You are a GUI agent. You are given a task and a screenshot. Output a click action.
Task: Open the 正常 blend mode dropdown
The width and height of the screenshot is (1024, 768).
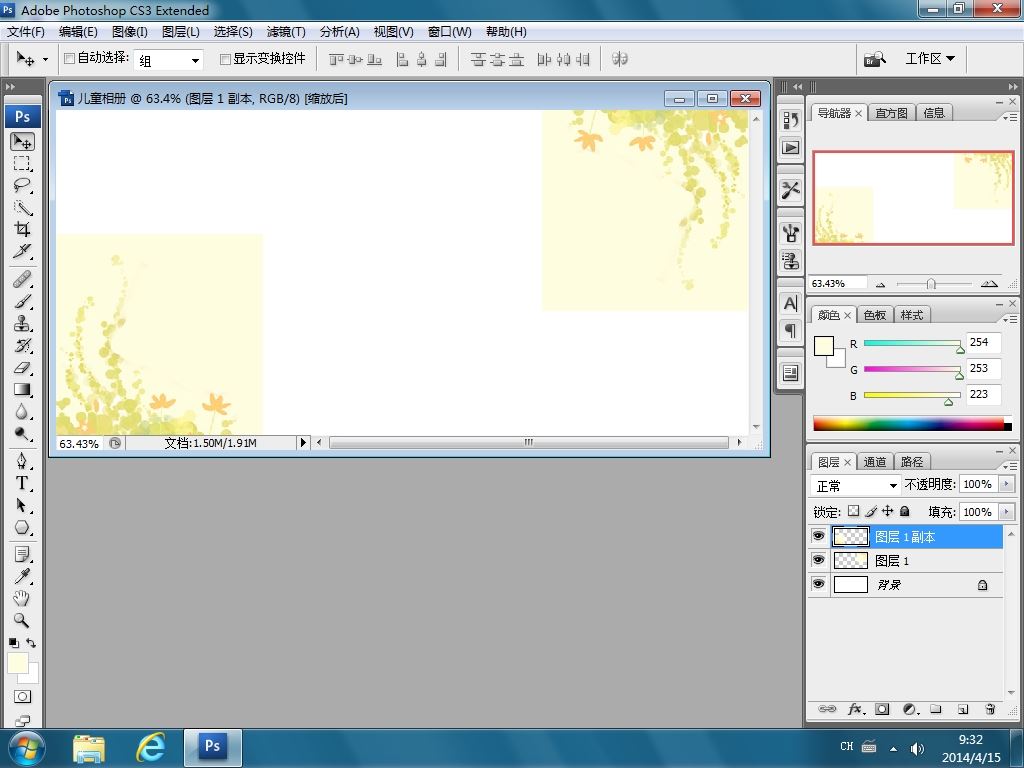pos(855,485)
